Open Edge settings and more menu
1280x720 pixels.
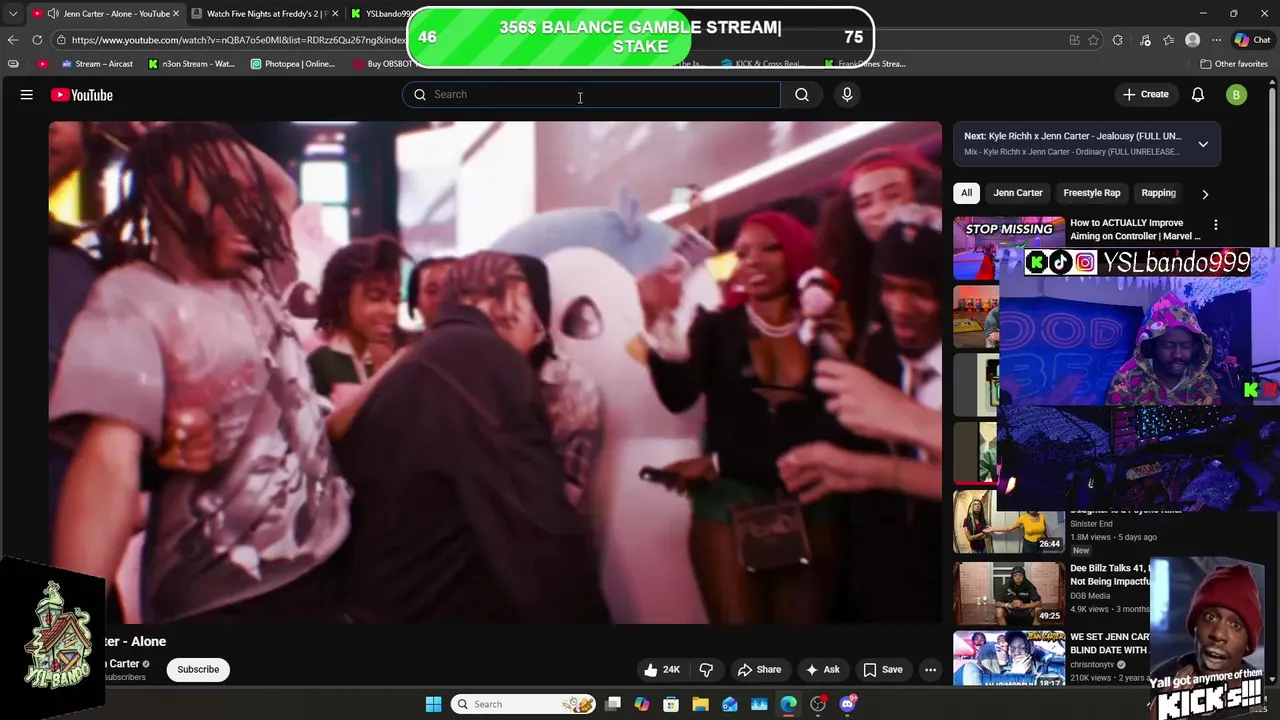pyautogui.click(x=1216, y=40)
